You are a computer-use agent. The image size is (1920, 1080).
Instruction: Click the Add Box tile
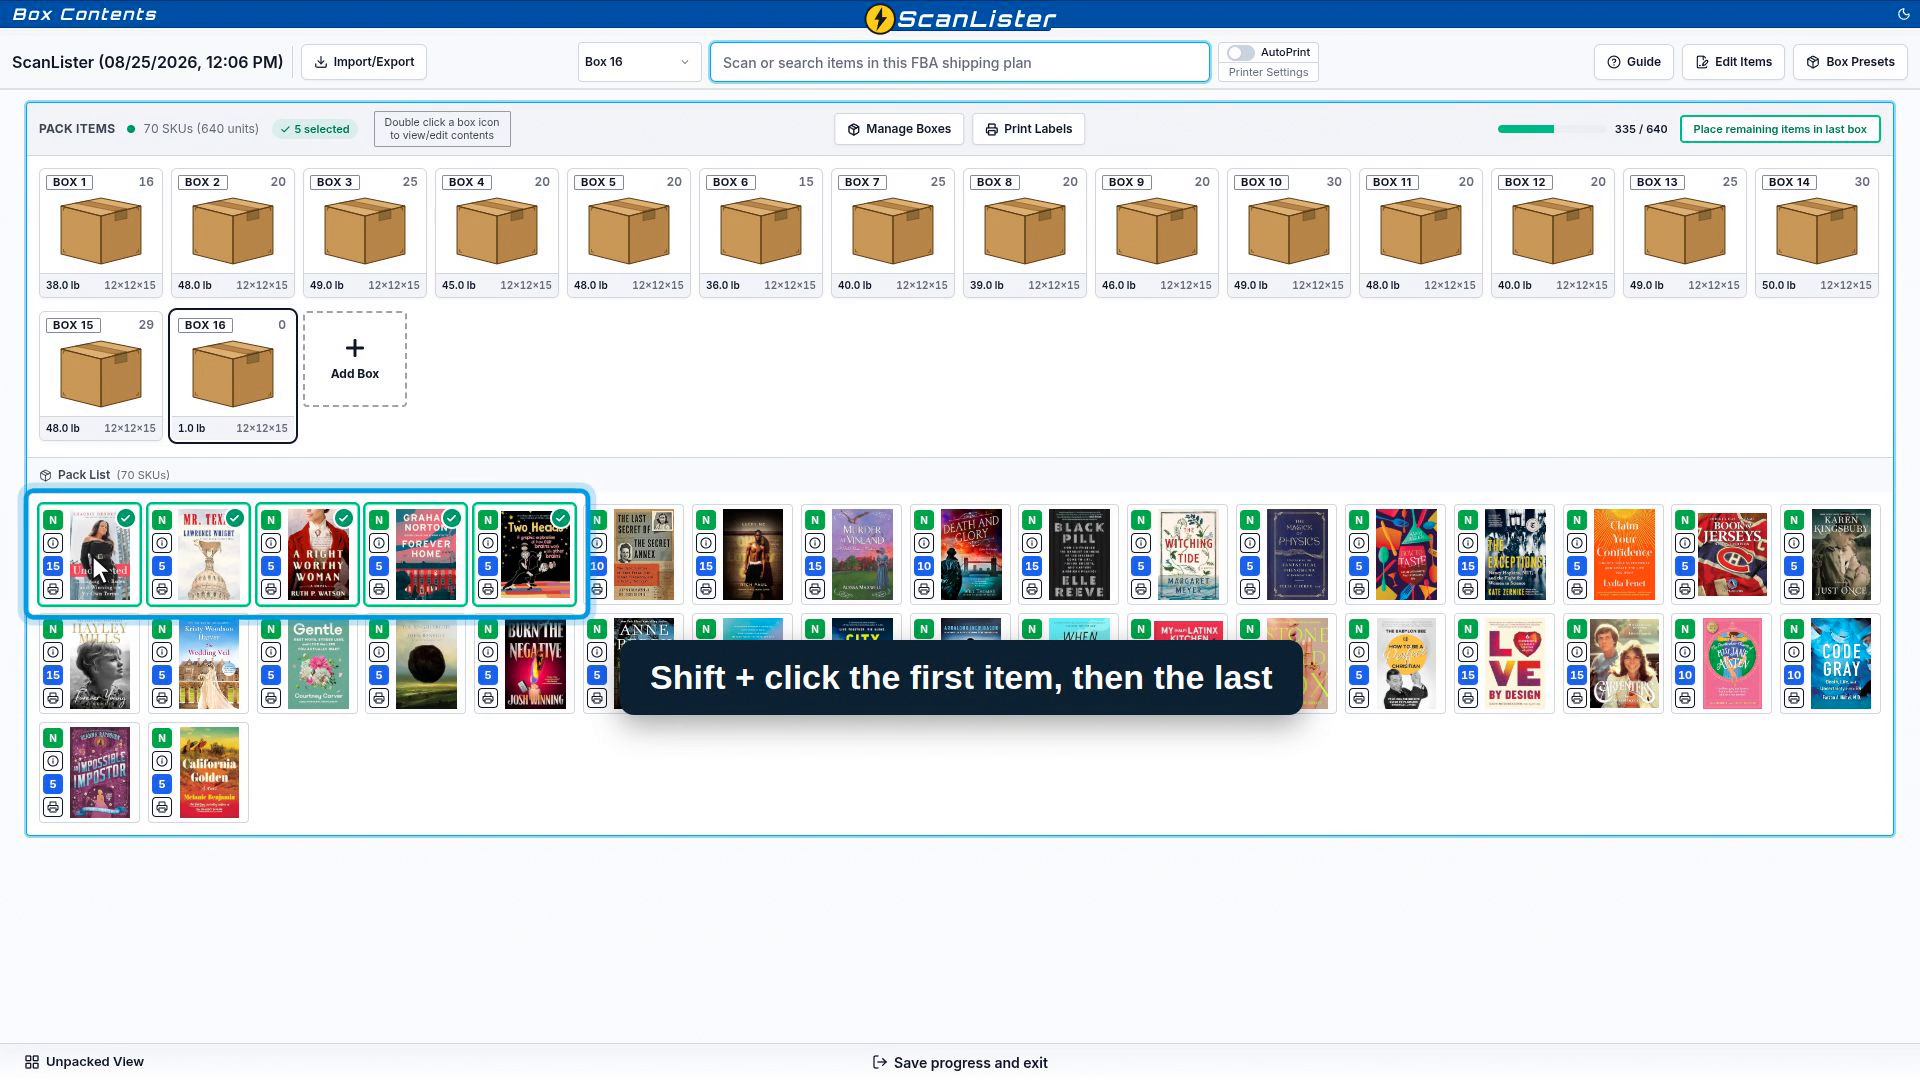tap(355, 359)
